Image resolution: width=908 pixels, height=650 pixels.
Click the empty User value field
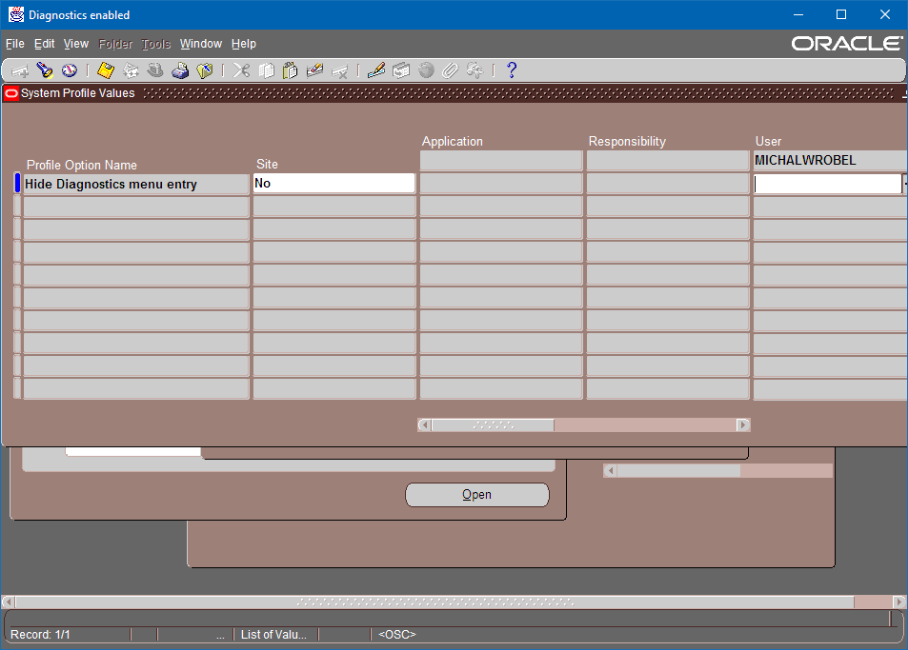(x=827, y=184)
